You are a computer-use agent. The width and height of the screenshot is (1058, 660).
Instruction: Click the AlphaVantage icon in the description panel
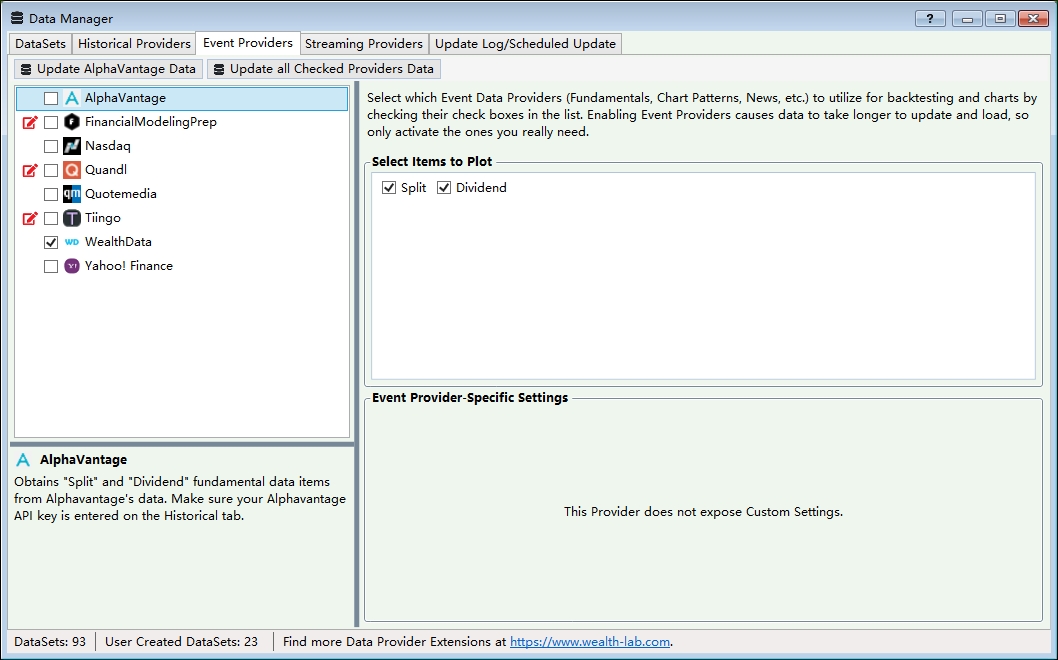tap(23, 460)
